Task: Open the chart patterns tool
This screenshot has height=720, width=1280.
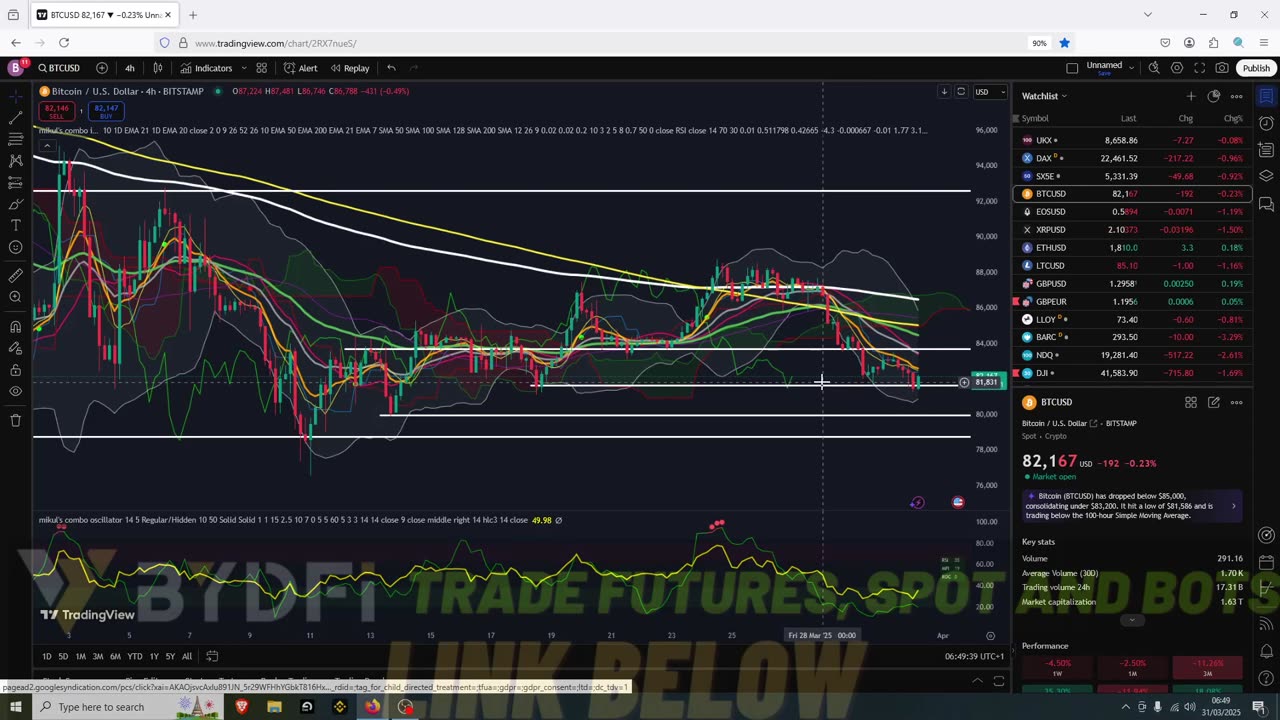Action: click(x=15, y=161)
